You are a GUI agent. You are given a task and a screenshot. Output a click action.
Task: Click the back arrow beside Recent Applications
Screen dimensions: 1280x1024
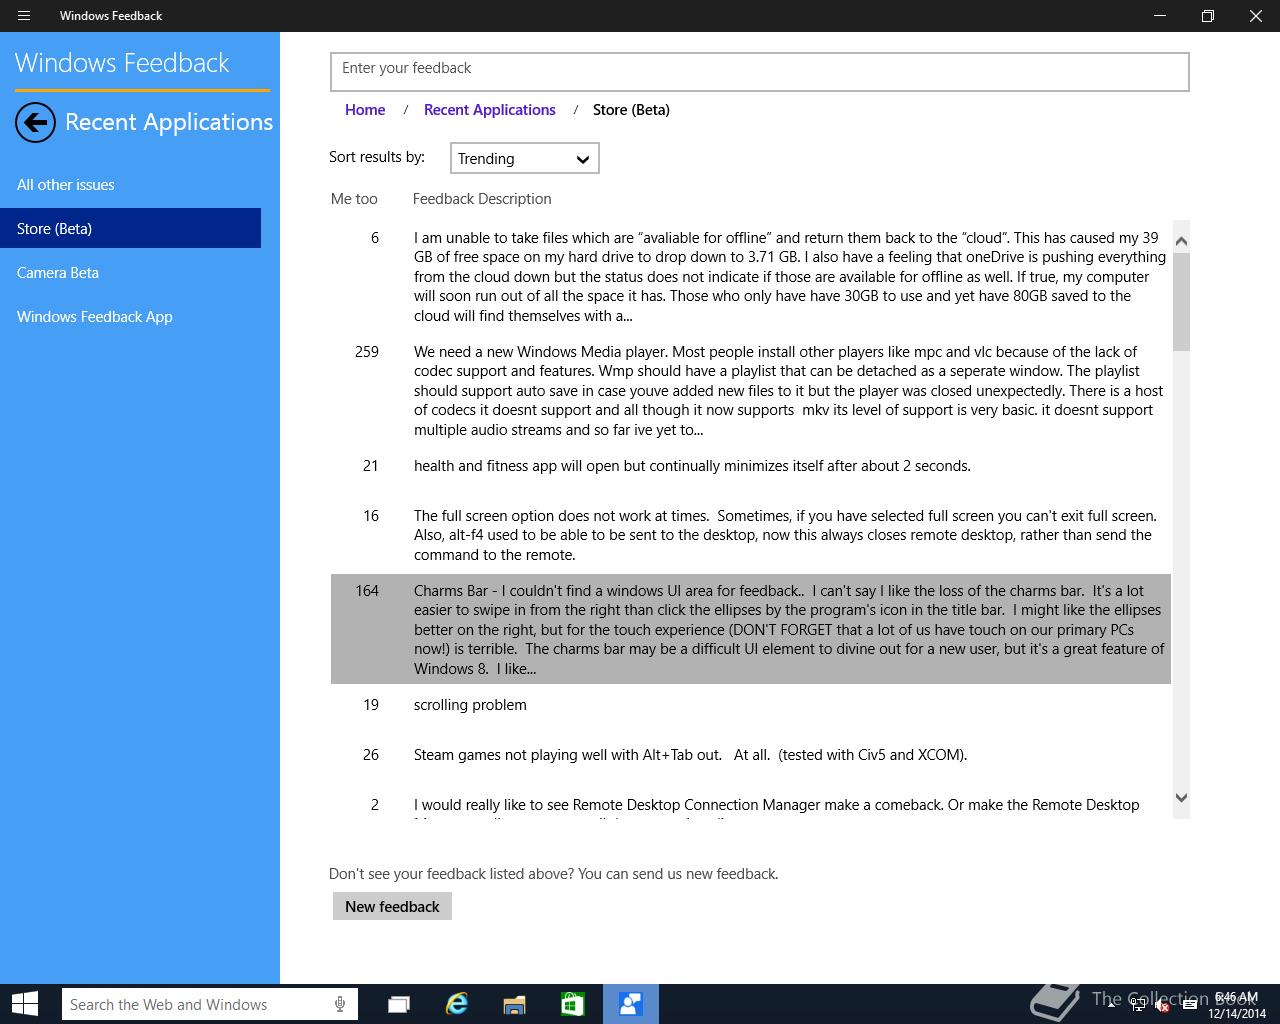coord(35,123)
